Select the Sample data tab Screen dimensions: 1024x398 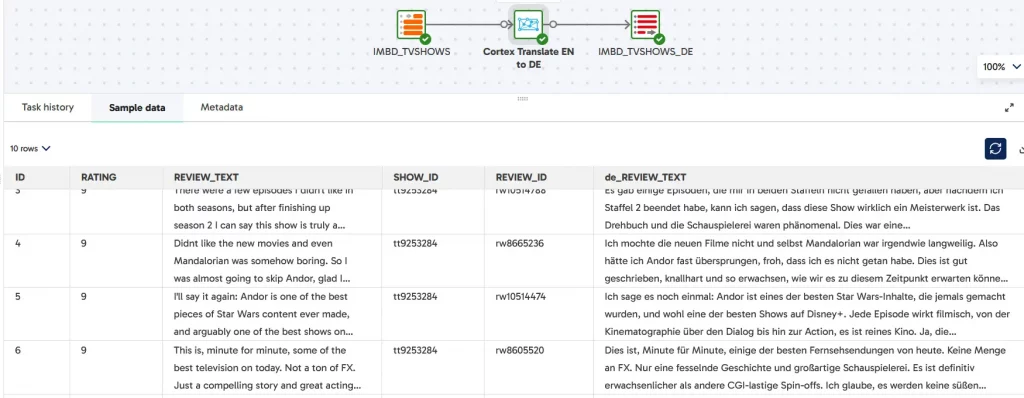pyautogui.click(x=137, y=108)
